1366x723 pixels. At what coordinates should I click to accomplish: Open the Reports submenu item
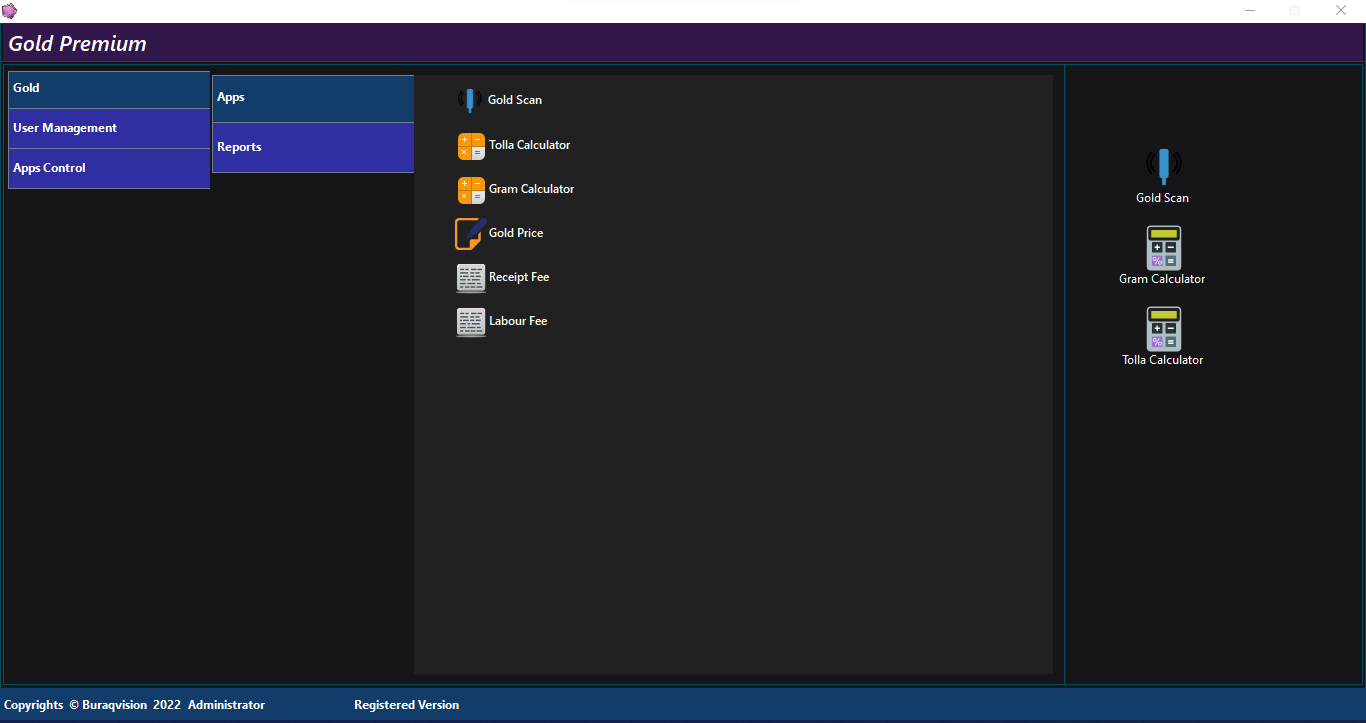tap(313, 148)
